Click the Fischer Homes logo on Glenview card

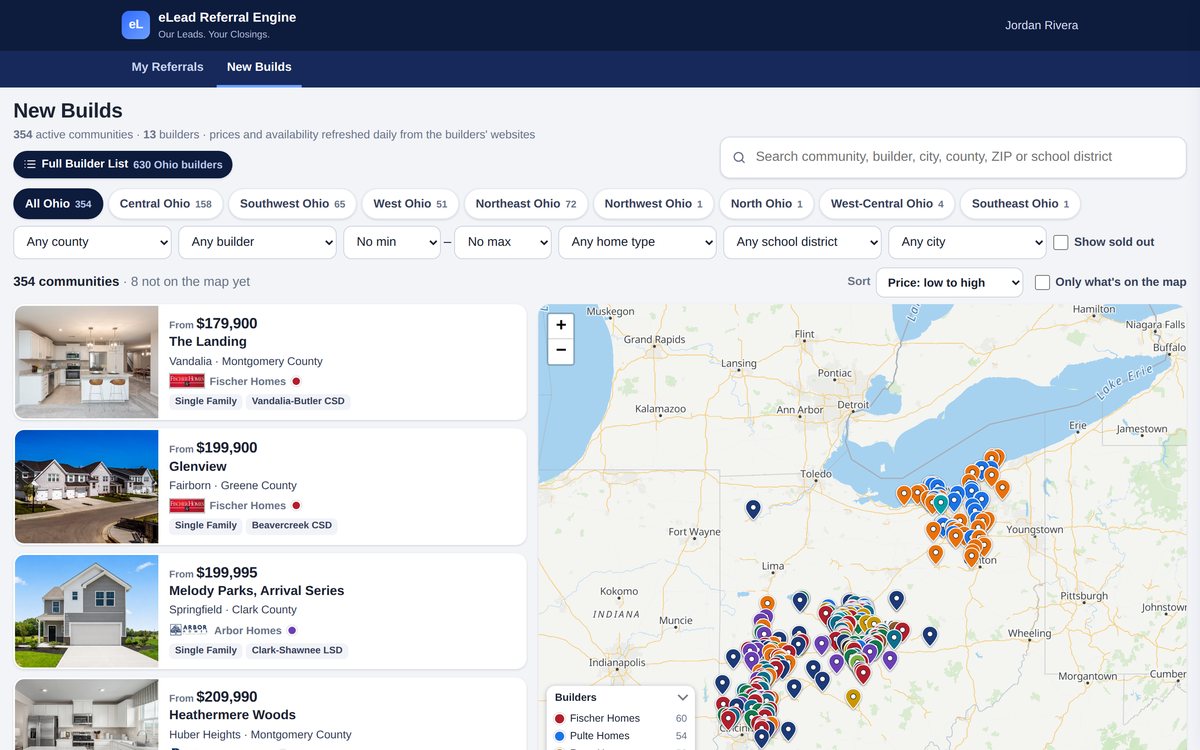tap(187, 505)
